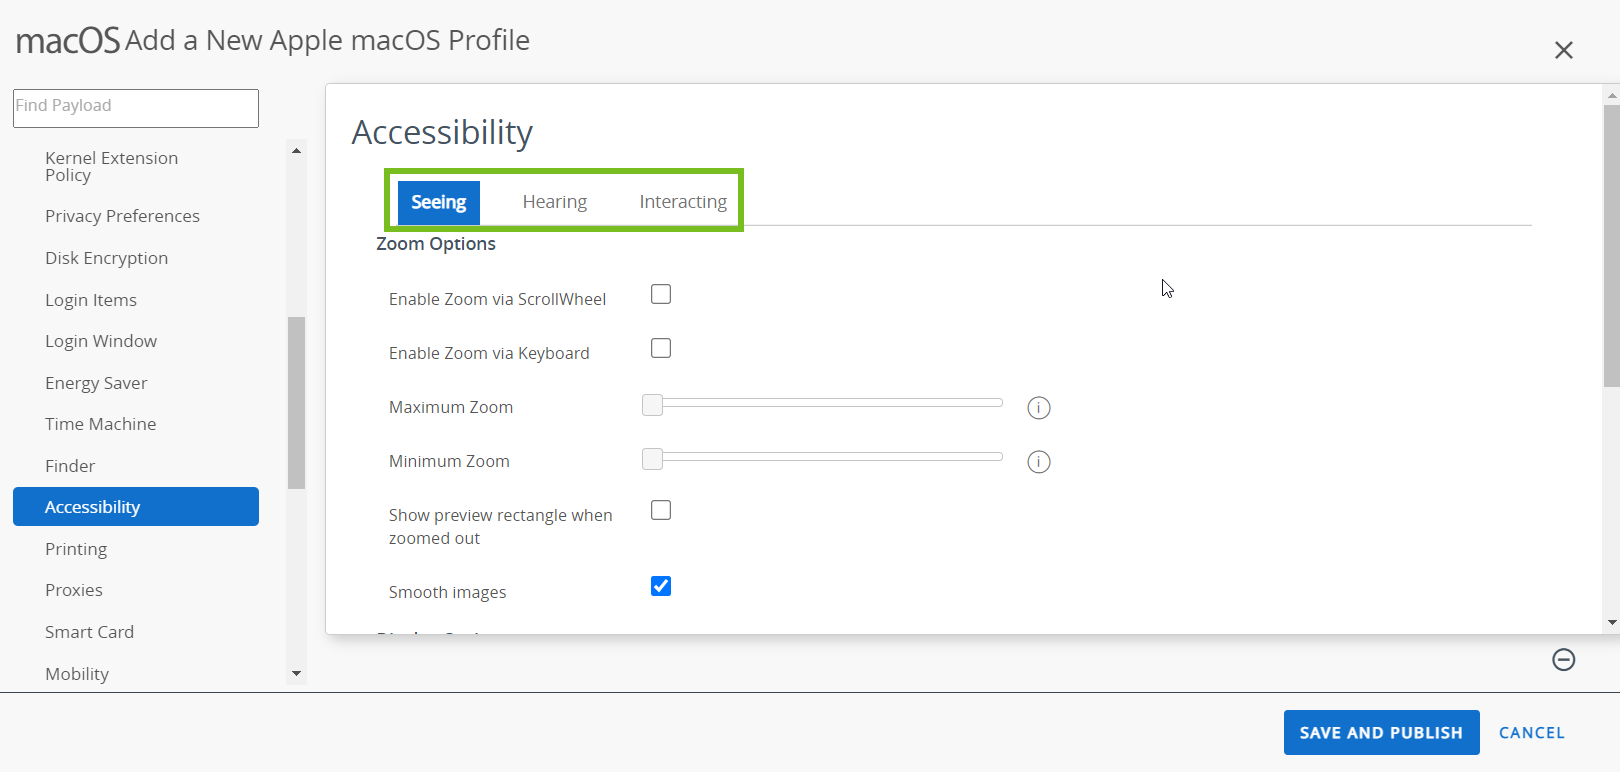Click settings panel scroll up arrow

point(1612,95)
